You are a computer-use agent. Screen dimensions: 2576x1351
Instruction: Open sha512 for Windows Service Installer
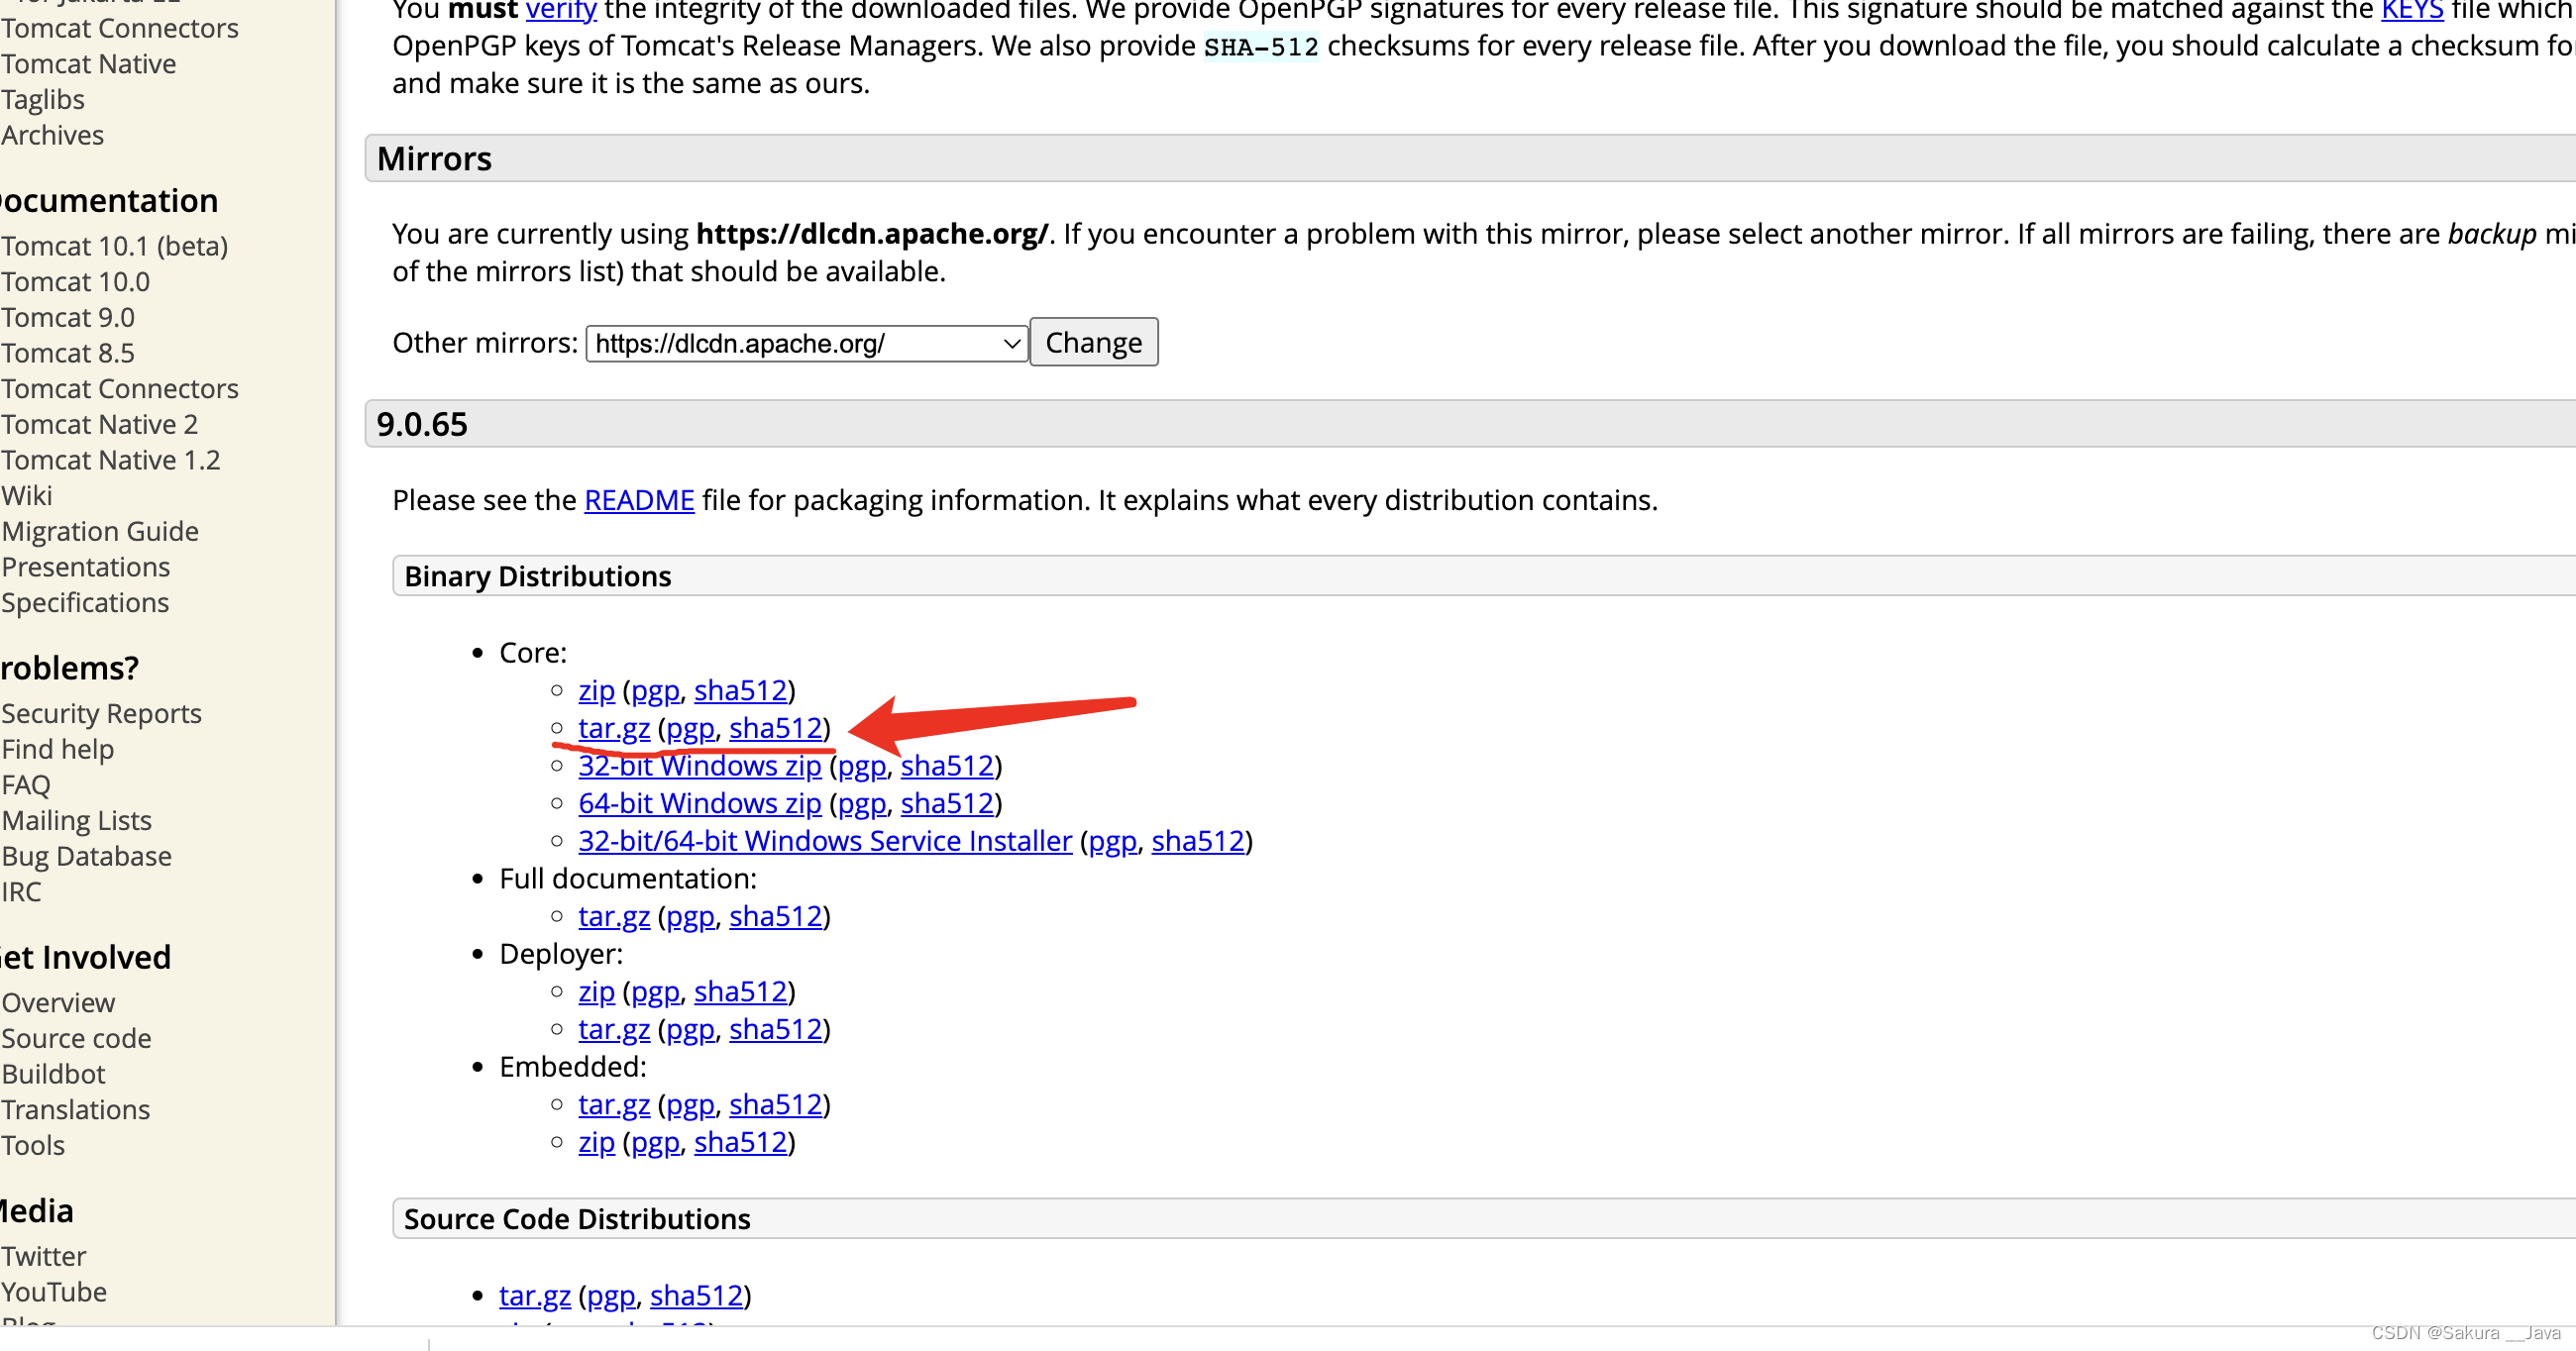[x=1197, y=842]
